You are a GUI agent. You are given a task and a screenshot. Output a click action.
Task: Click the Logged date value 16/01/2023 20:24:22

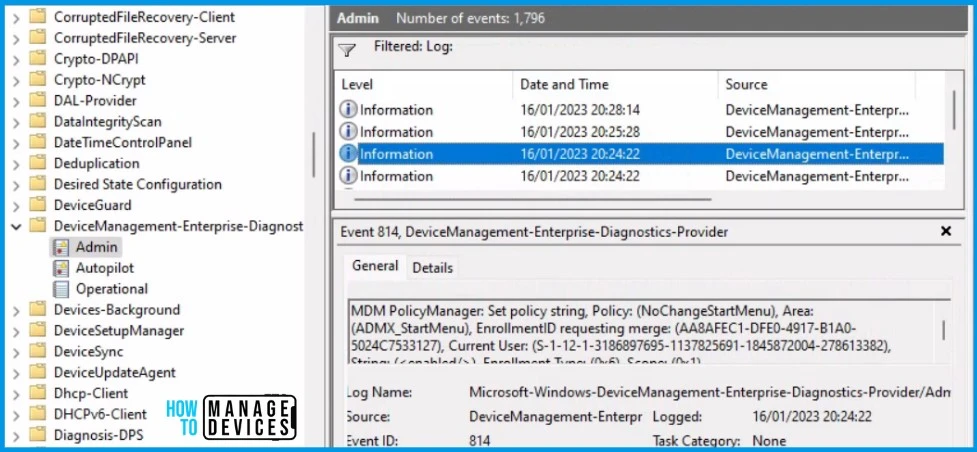pos(813,416)
